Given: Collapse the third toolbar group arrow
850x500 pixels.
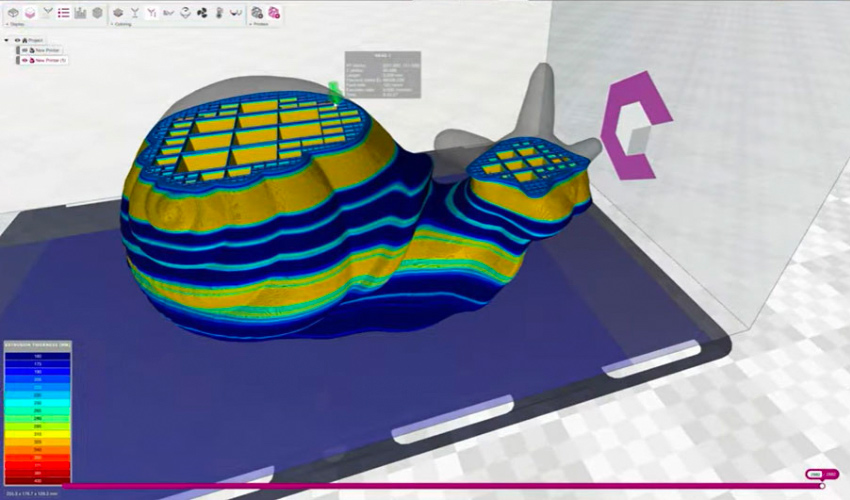Looking at the screenshot, I should 250,24.
